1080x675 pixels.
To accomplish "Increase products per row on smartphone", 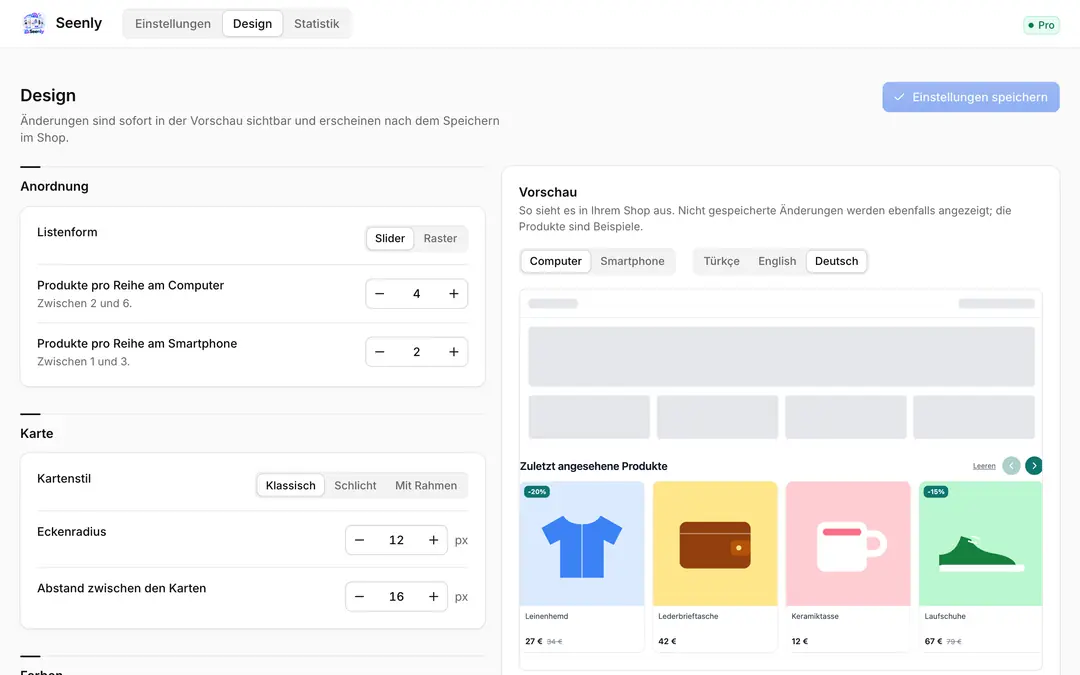I will click(454, 352).
